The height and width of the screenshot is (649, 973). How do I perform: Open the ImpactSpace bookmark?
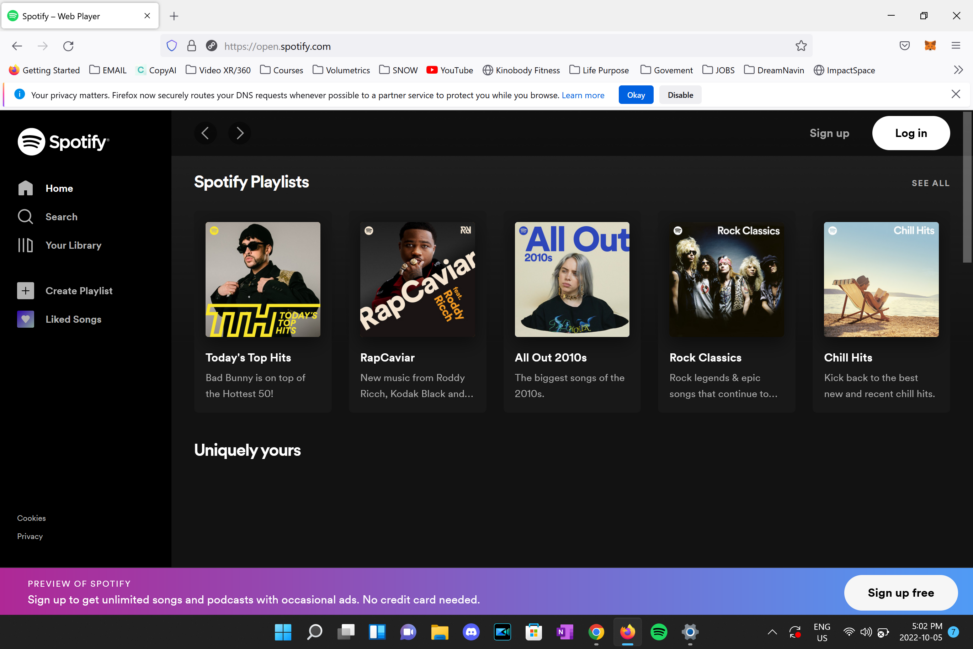click(845, 70)
